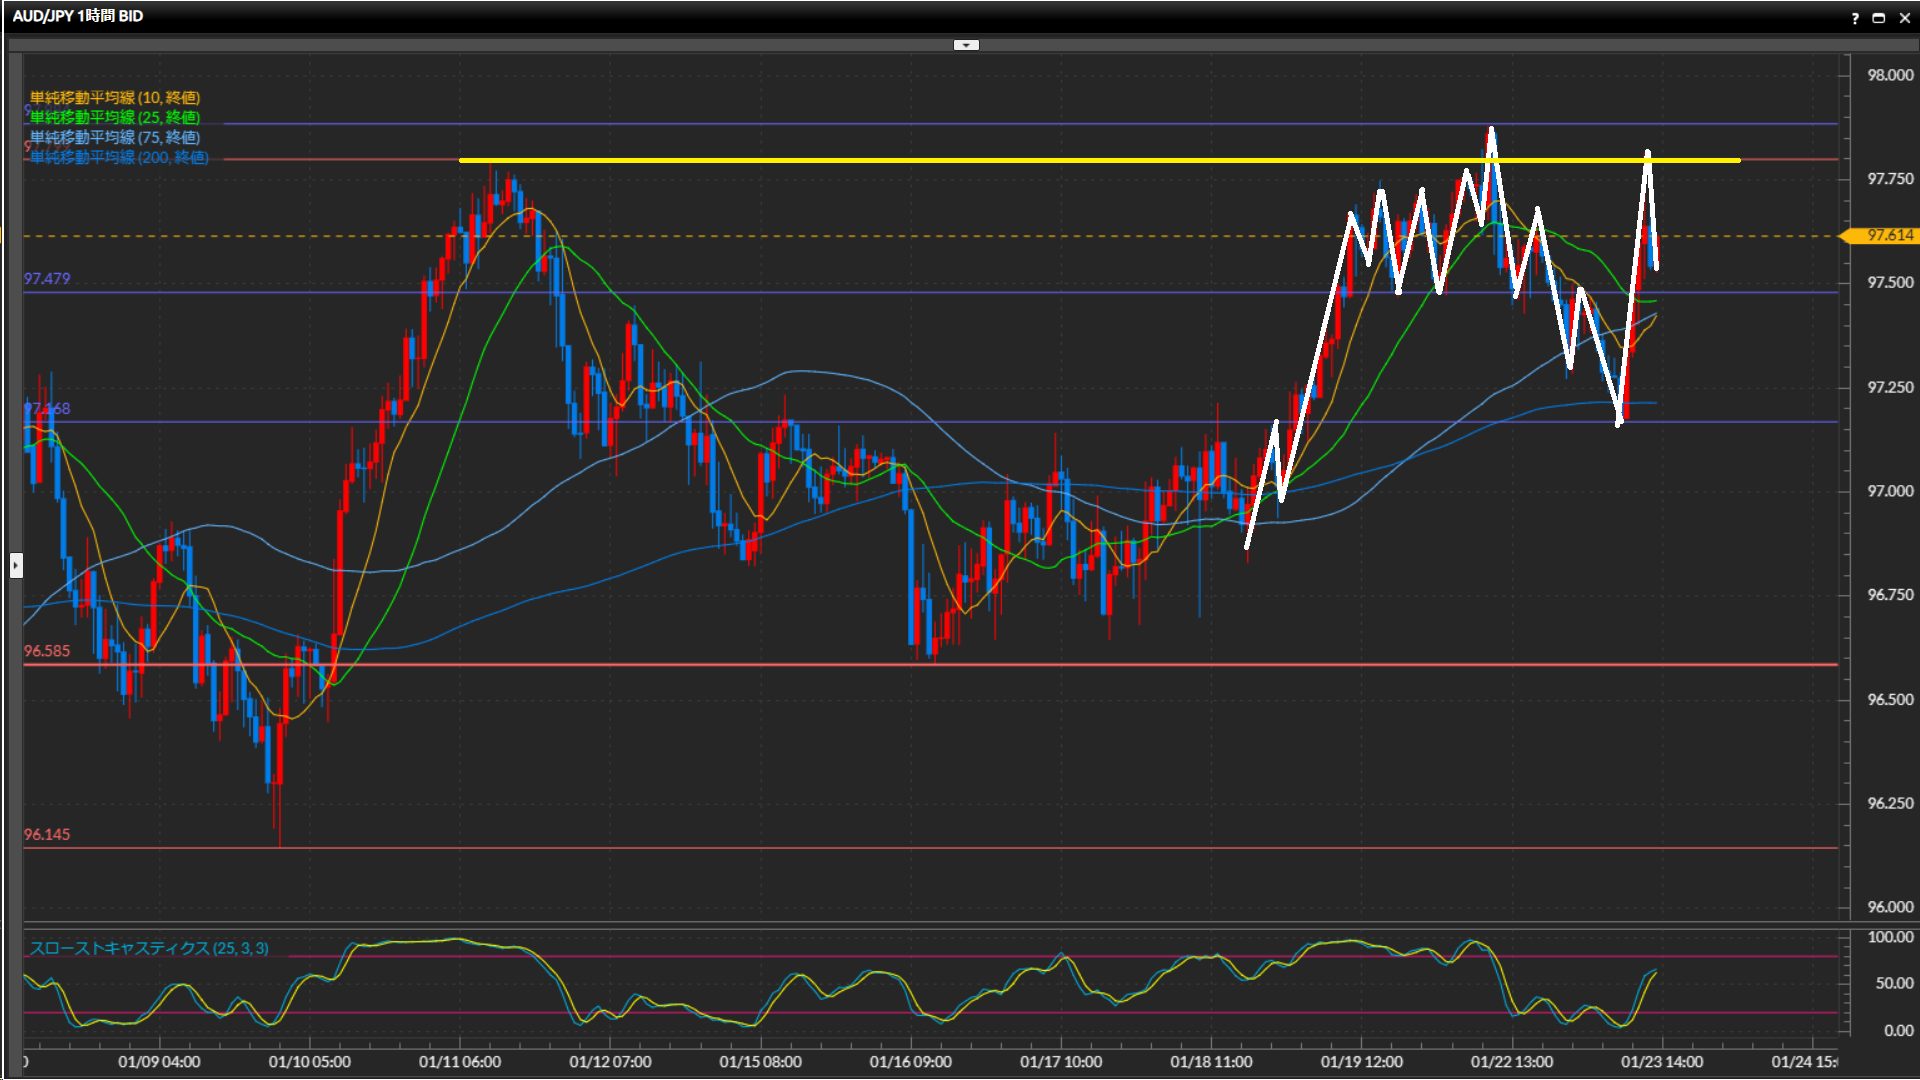Maximize the AUD/JPY chart window
Screen dimensions: 1920x1080
click(x=1879, y=18)
